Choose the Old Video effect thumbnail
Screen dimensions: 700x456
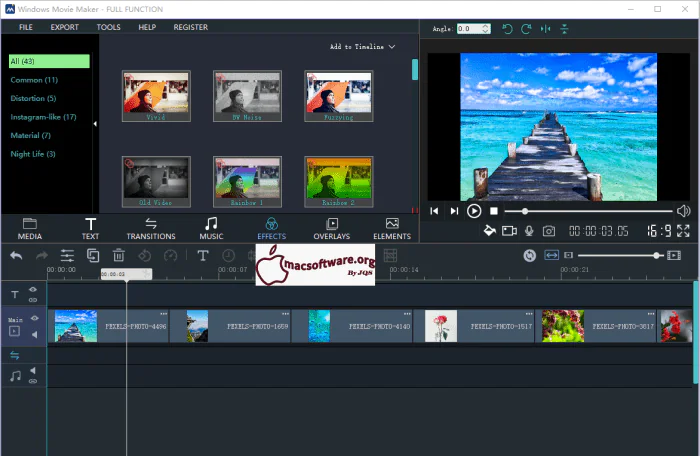point(156,181)
